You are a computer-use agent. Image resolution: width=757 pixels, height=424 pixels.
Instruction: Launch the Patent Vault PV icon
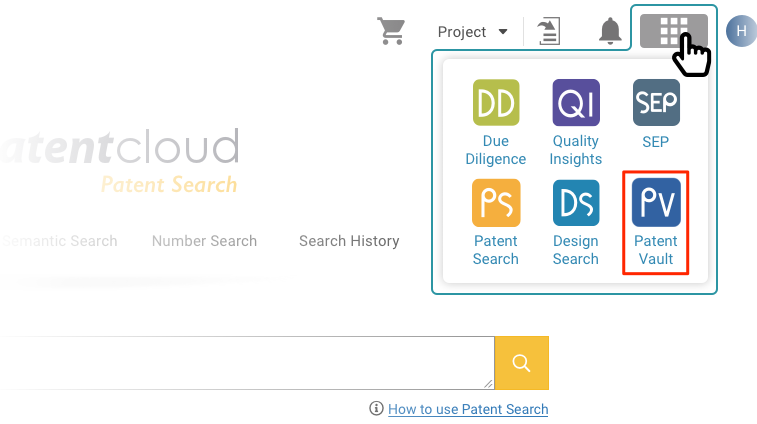656,202
